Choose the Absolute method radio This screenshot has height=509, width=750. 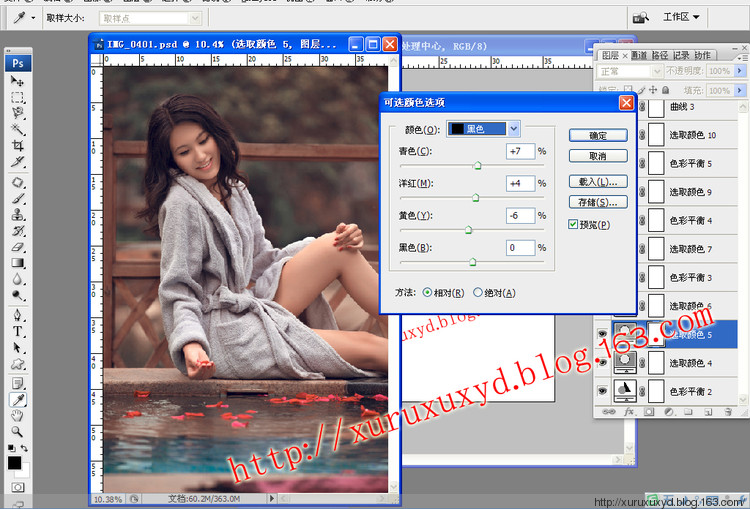(x=477, y=292)
